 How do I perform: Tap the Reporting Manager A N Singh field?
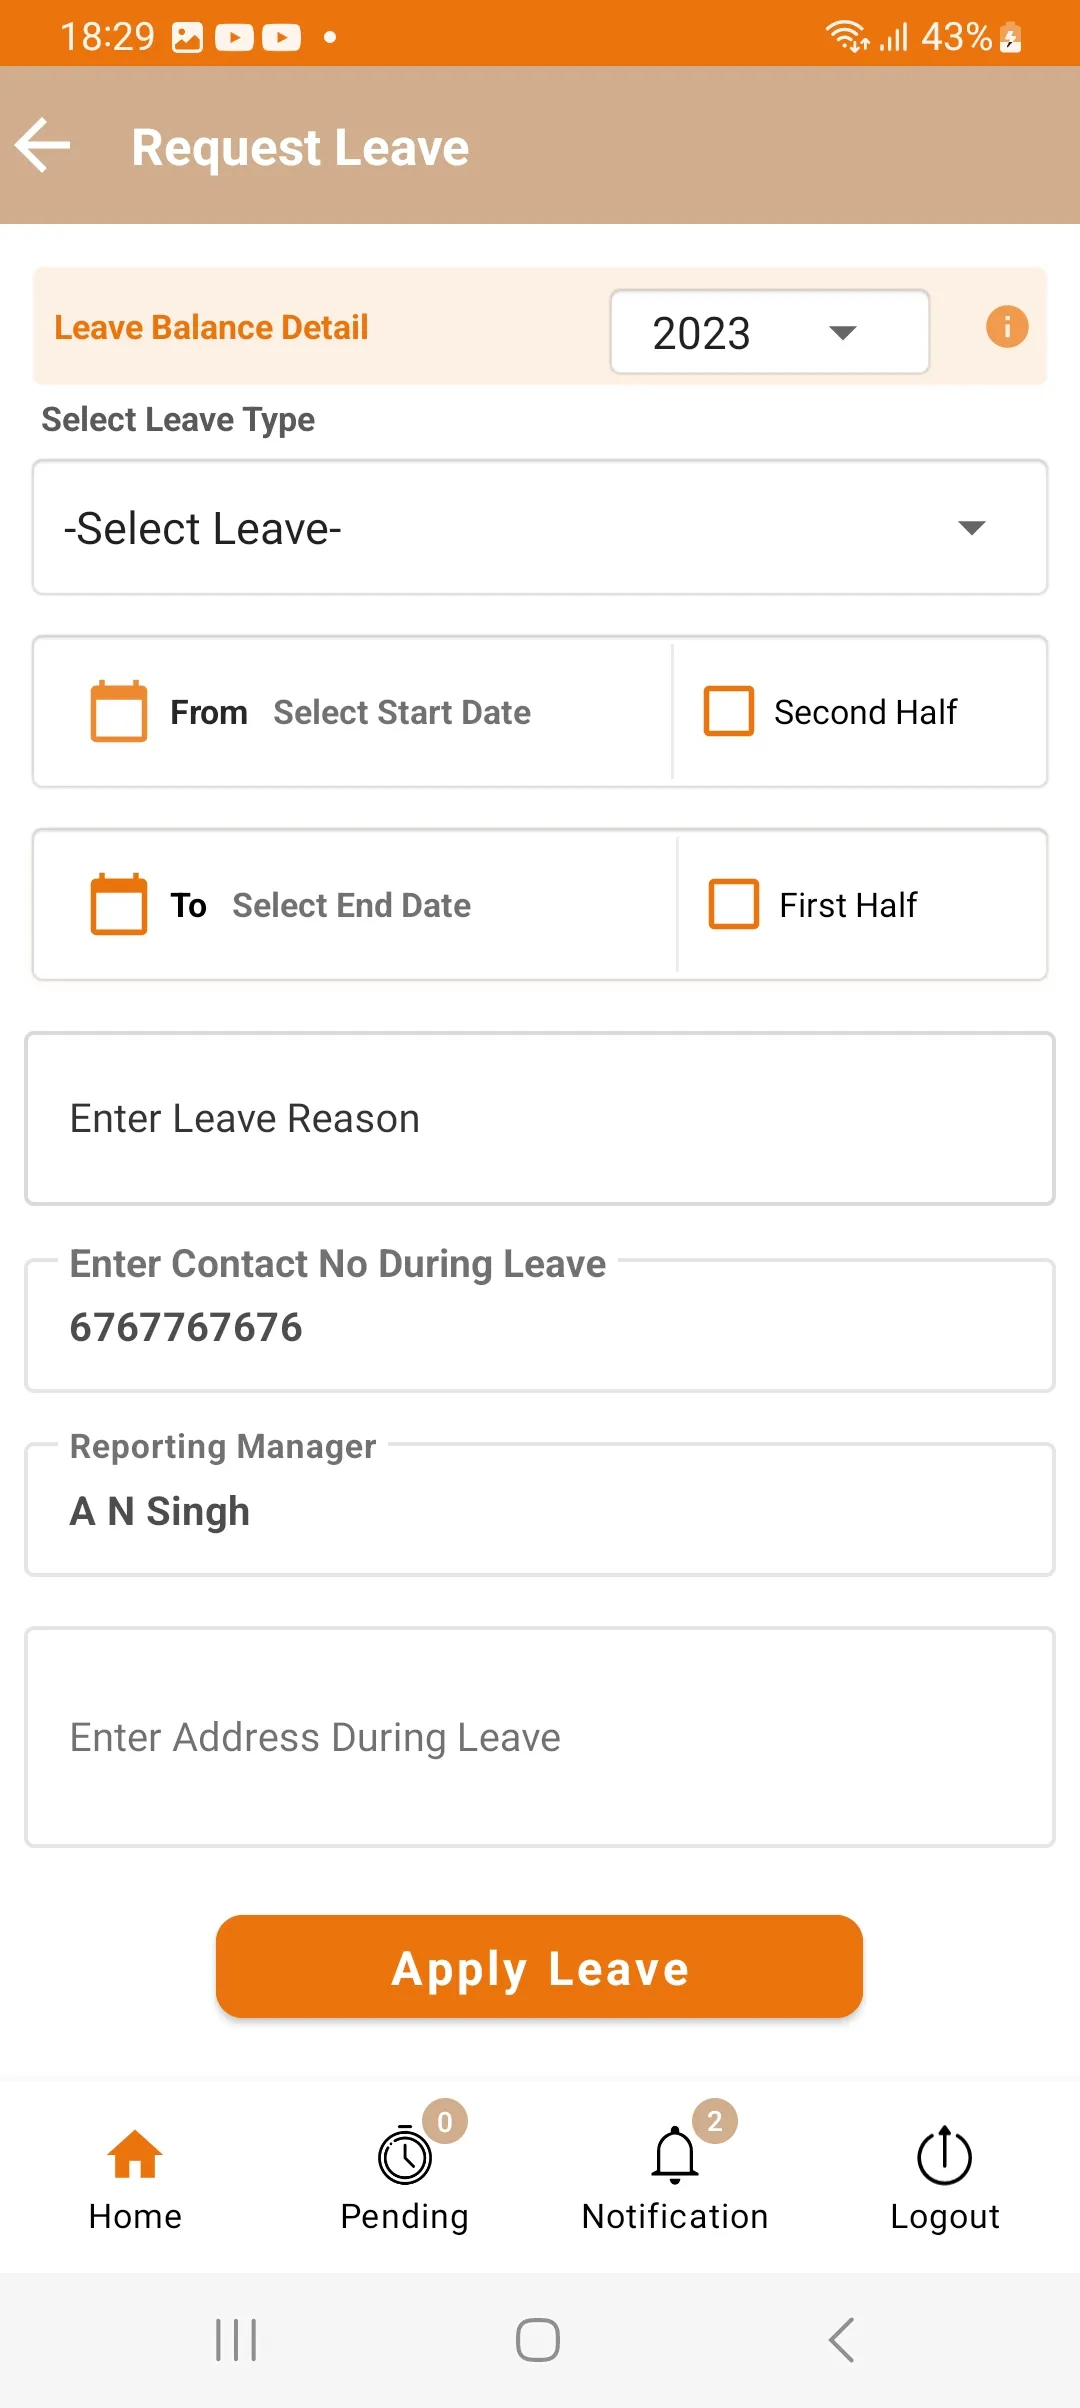[x=540, y=1509]
